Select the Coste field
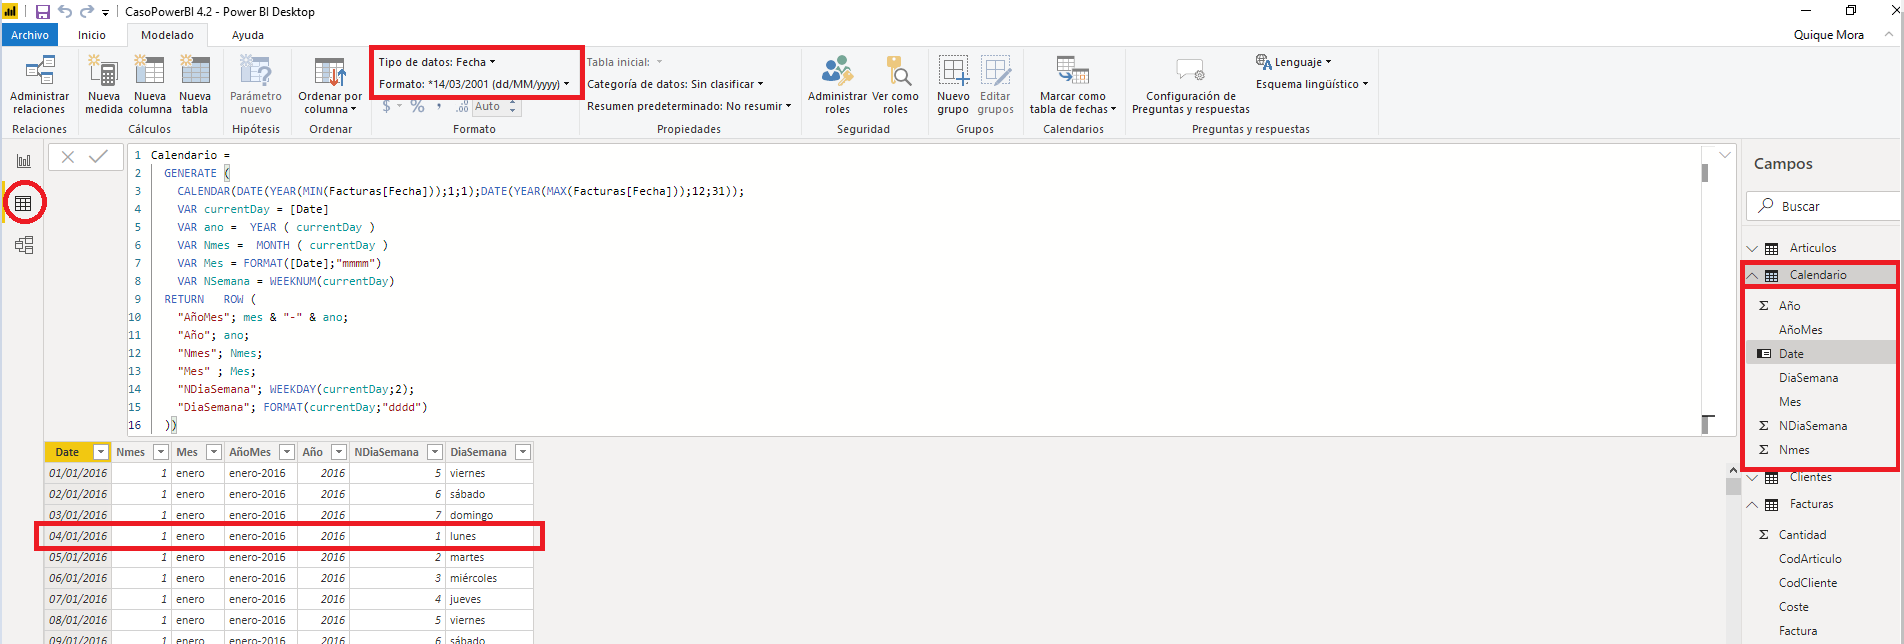Image resolution: width=1904 pixels, height=644 pixels. (x=1793, y=607)
